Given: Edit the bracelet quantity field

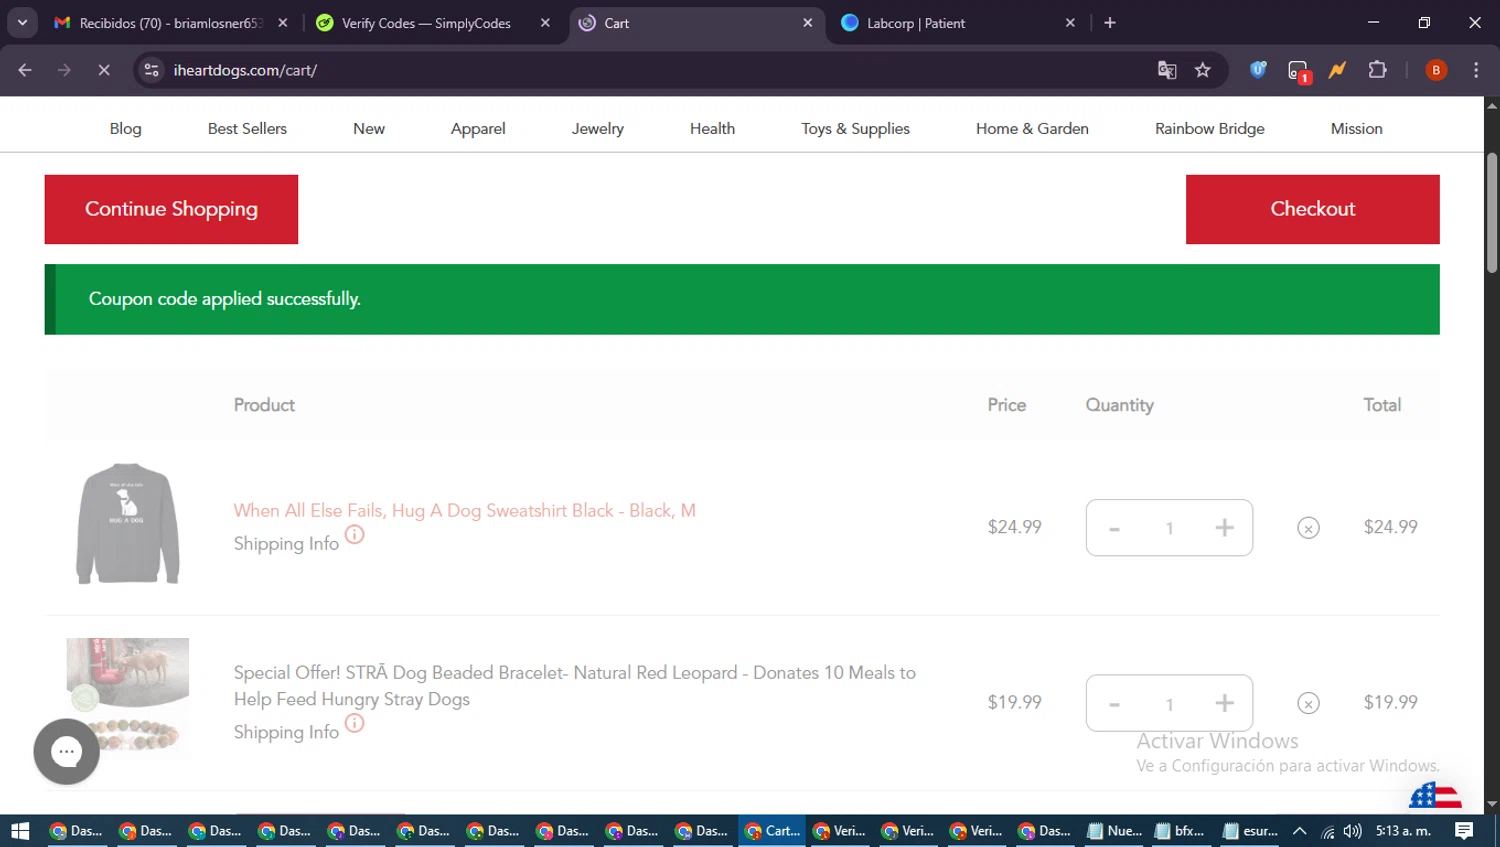Looking at the screenshot, I should [1169, 704].
